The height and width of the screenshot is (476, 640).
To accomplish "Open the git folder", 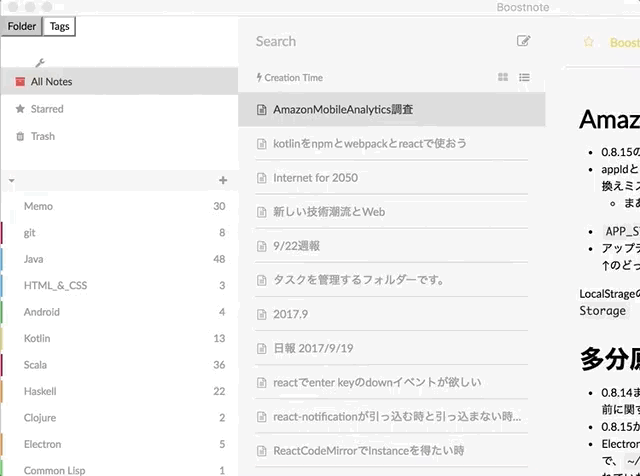I will [x=119, y=233].
